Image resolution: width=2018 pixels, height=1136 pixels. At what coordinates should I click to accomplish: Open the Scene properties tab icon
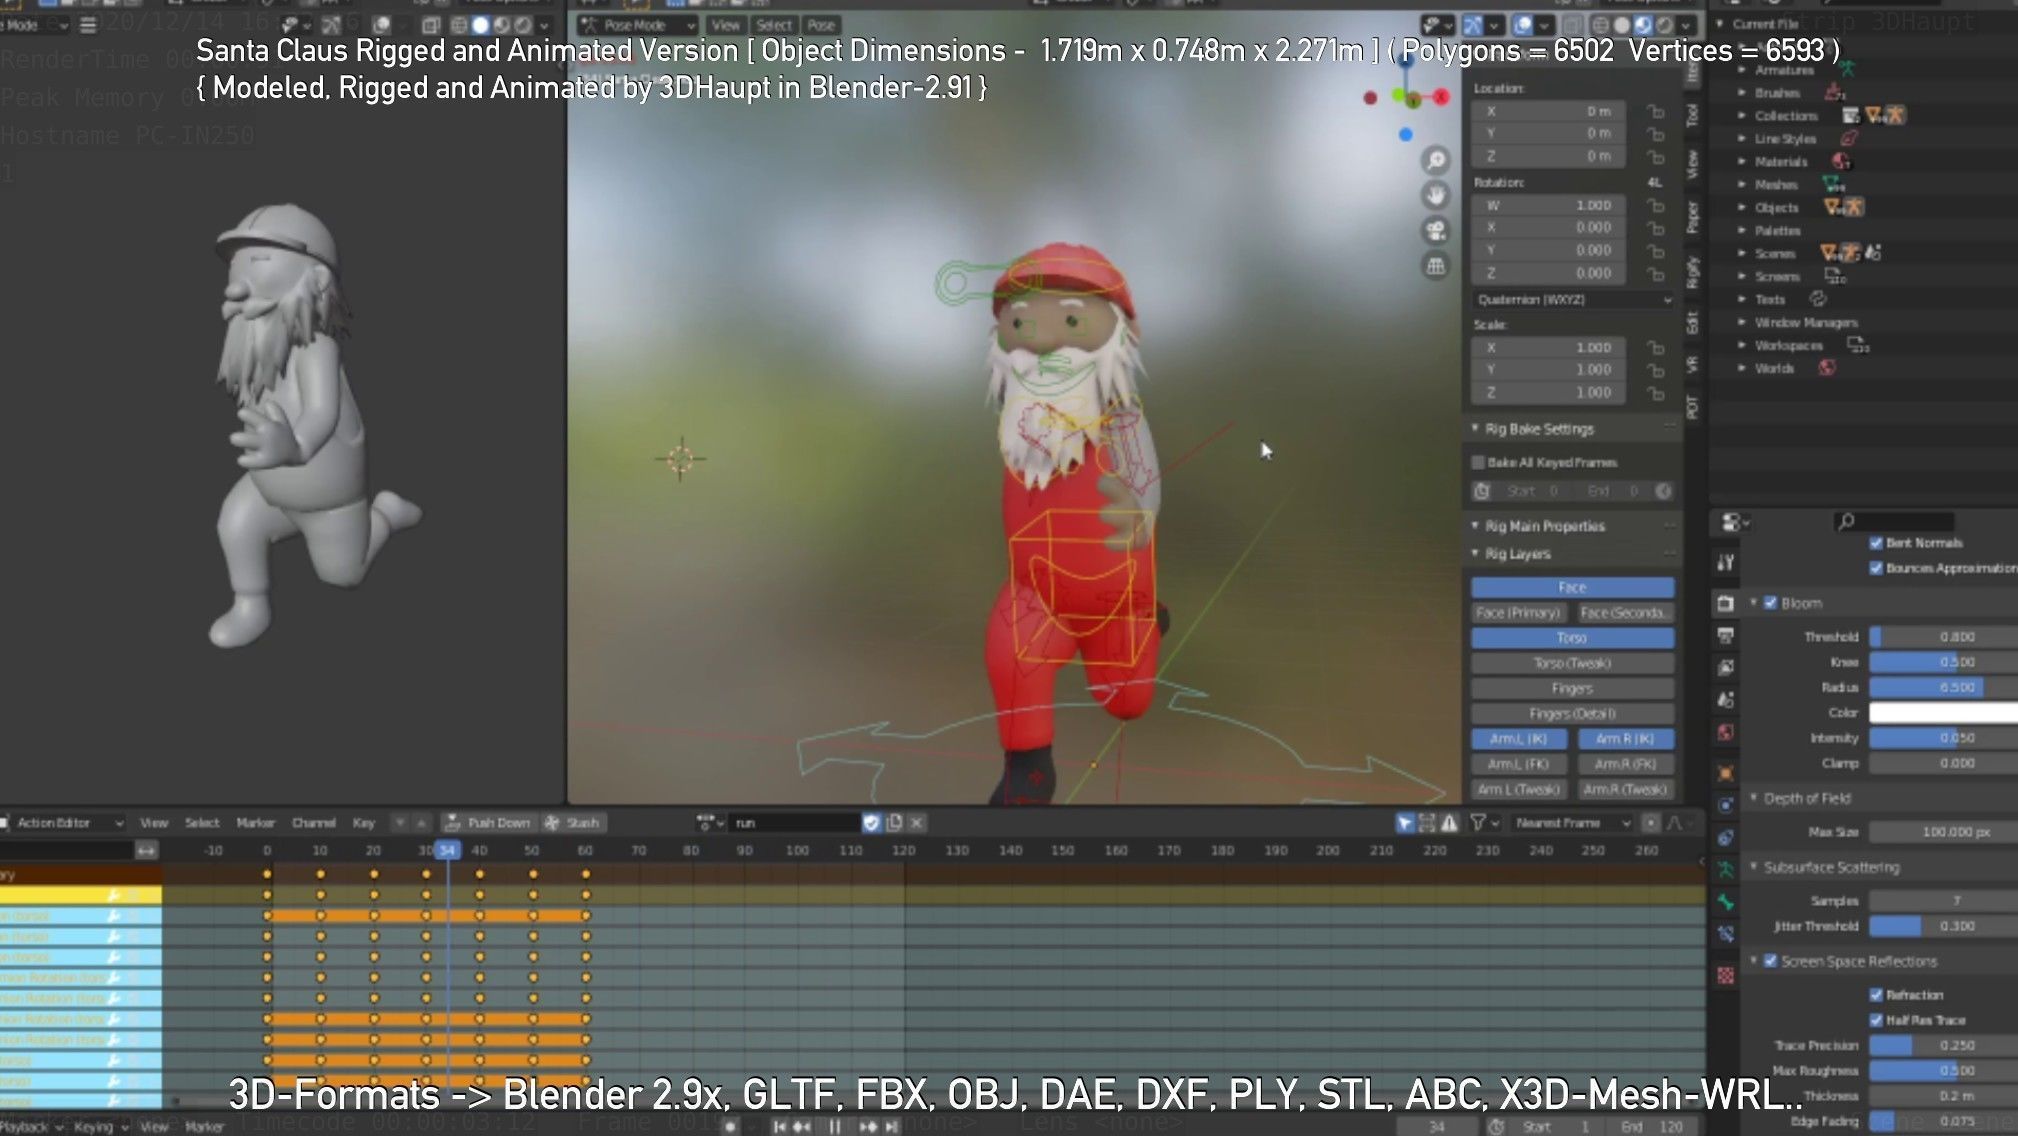1725,699
